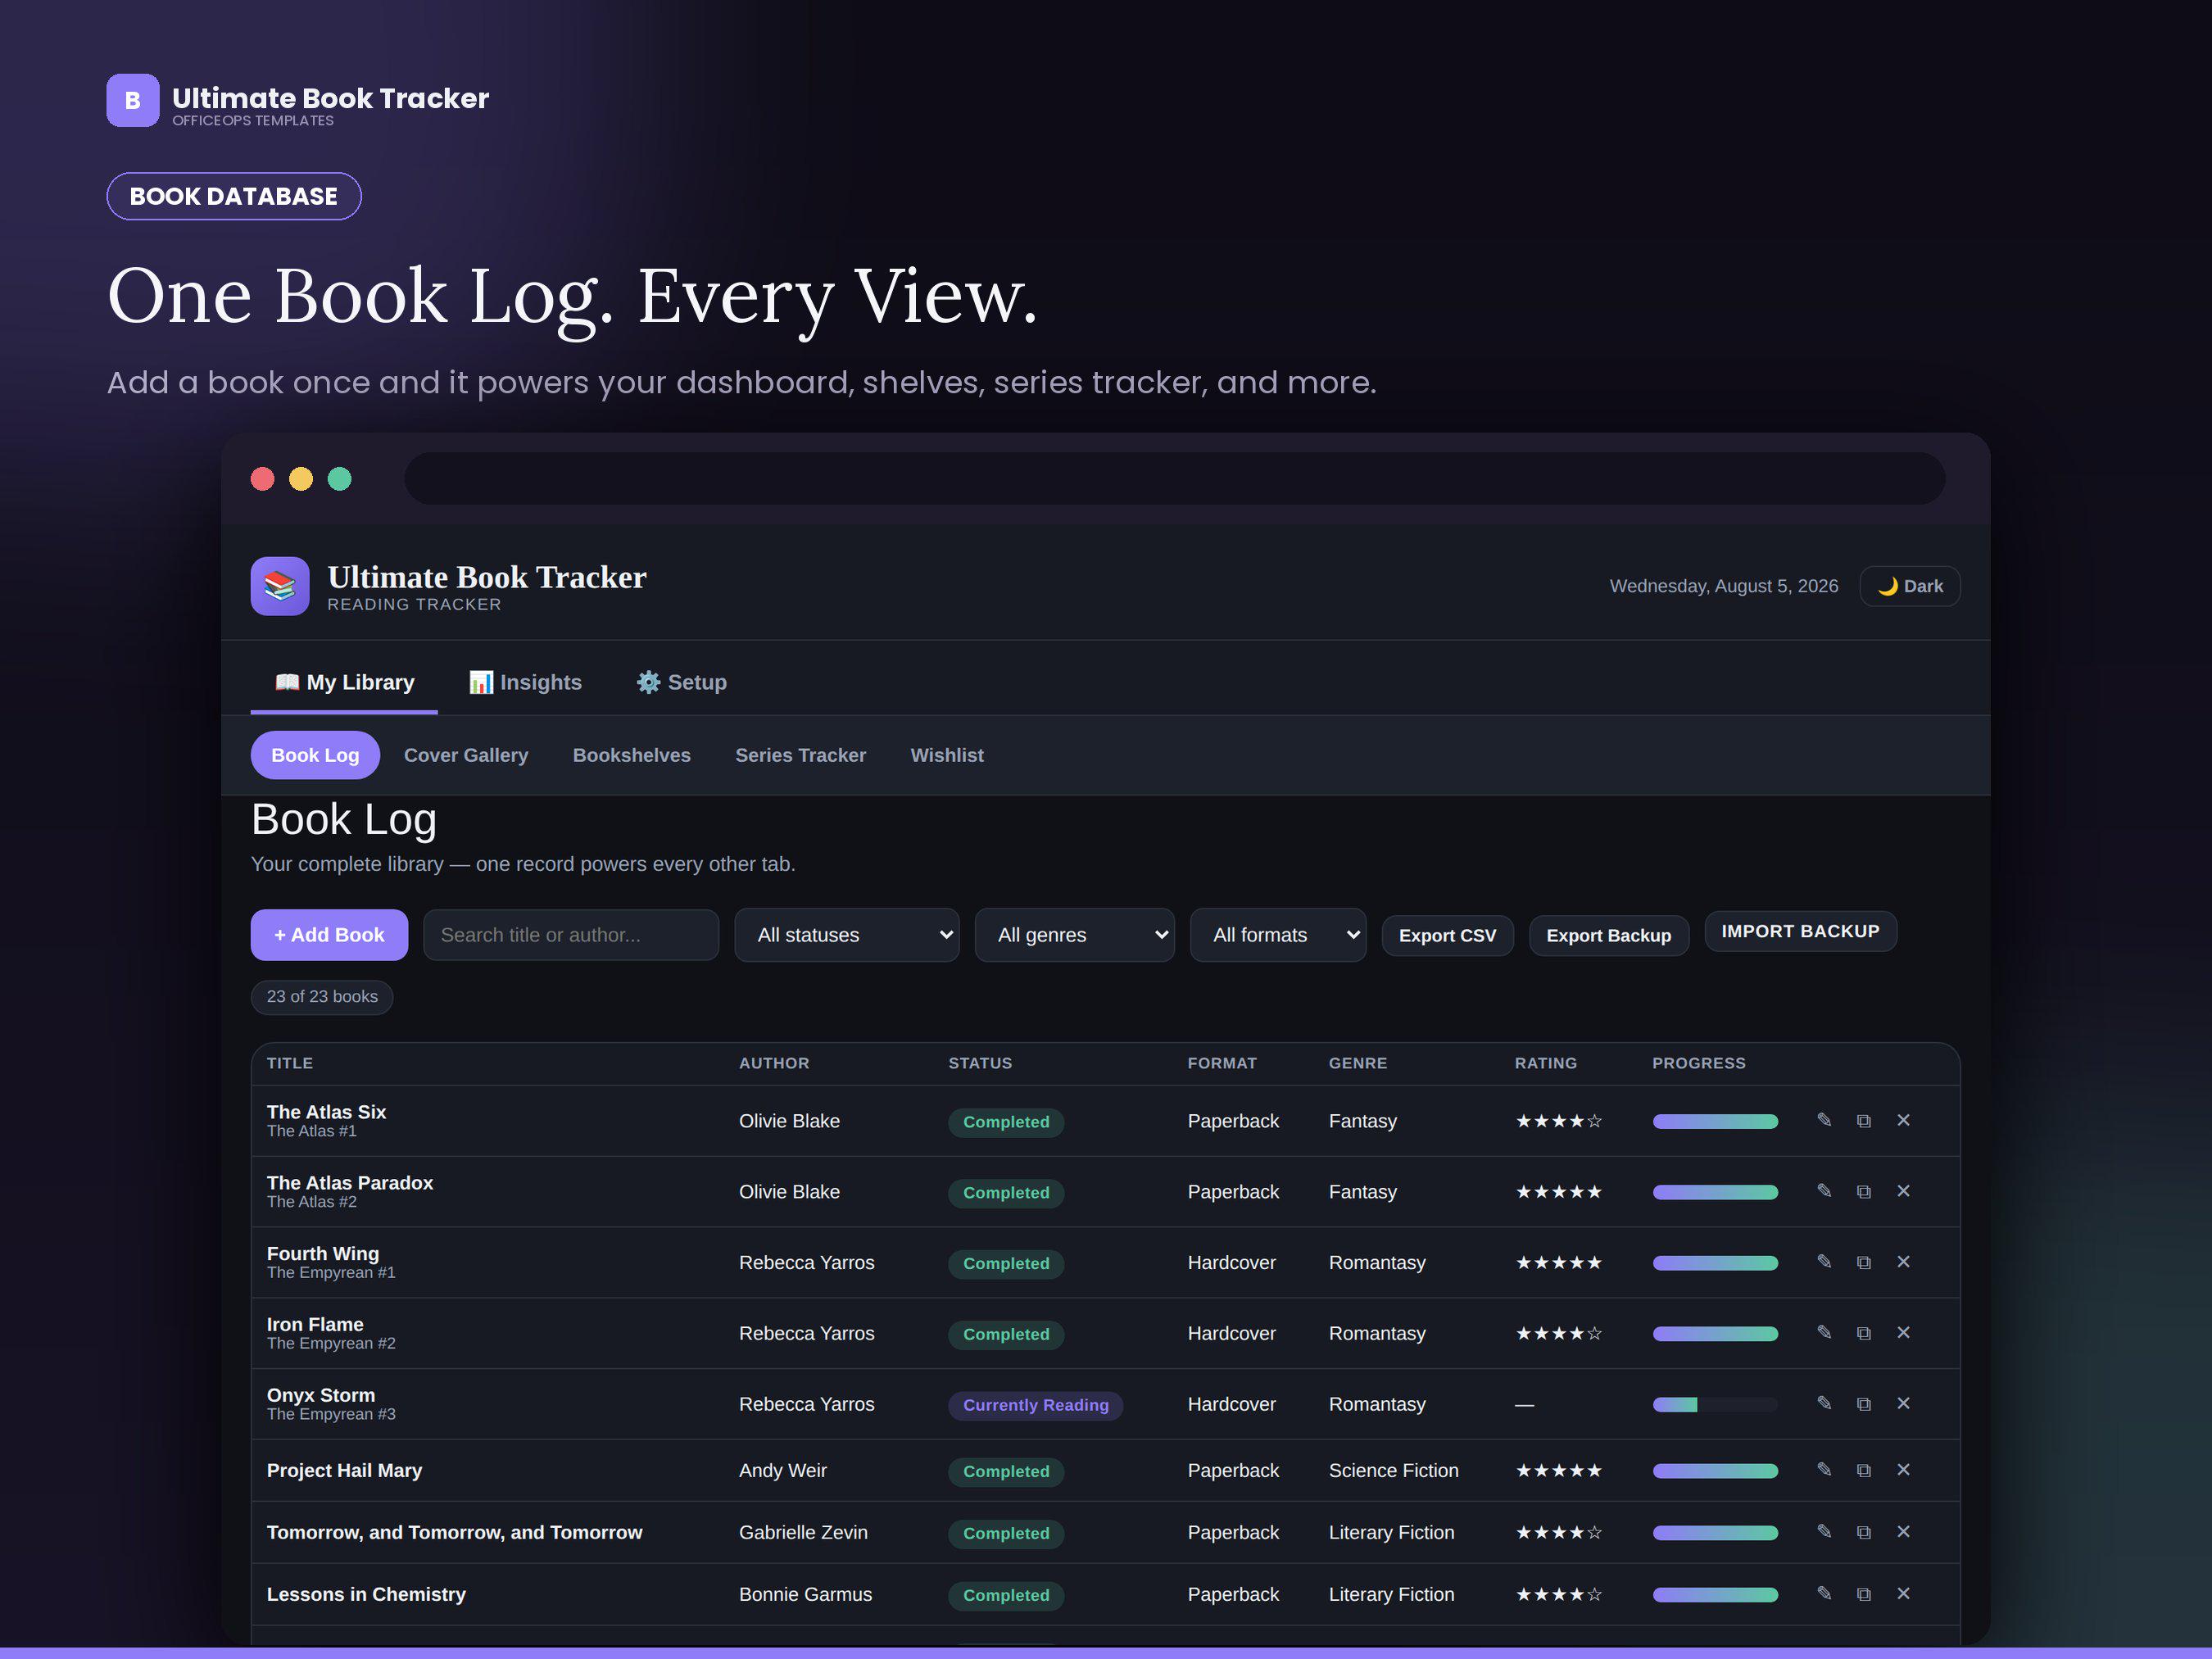Delete the Project Hail Mary entry

pos(1903,1470)
